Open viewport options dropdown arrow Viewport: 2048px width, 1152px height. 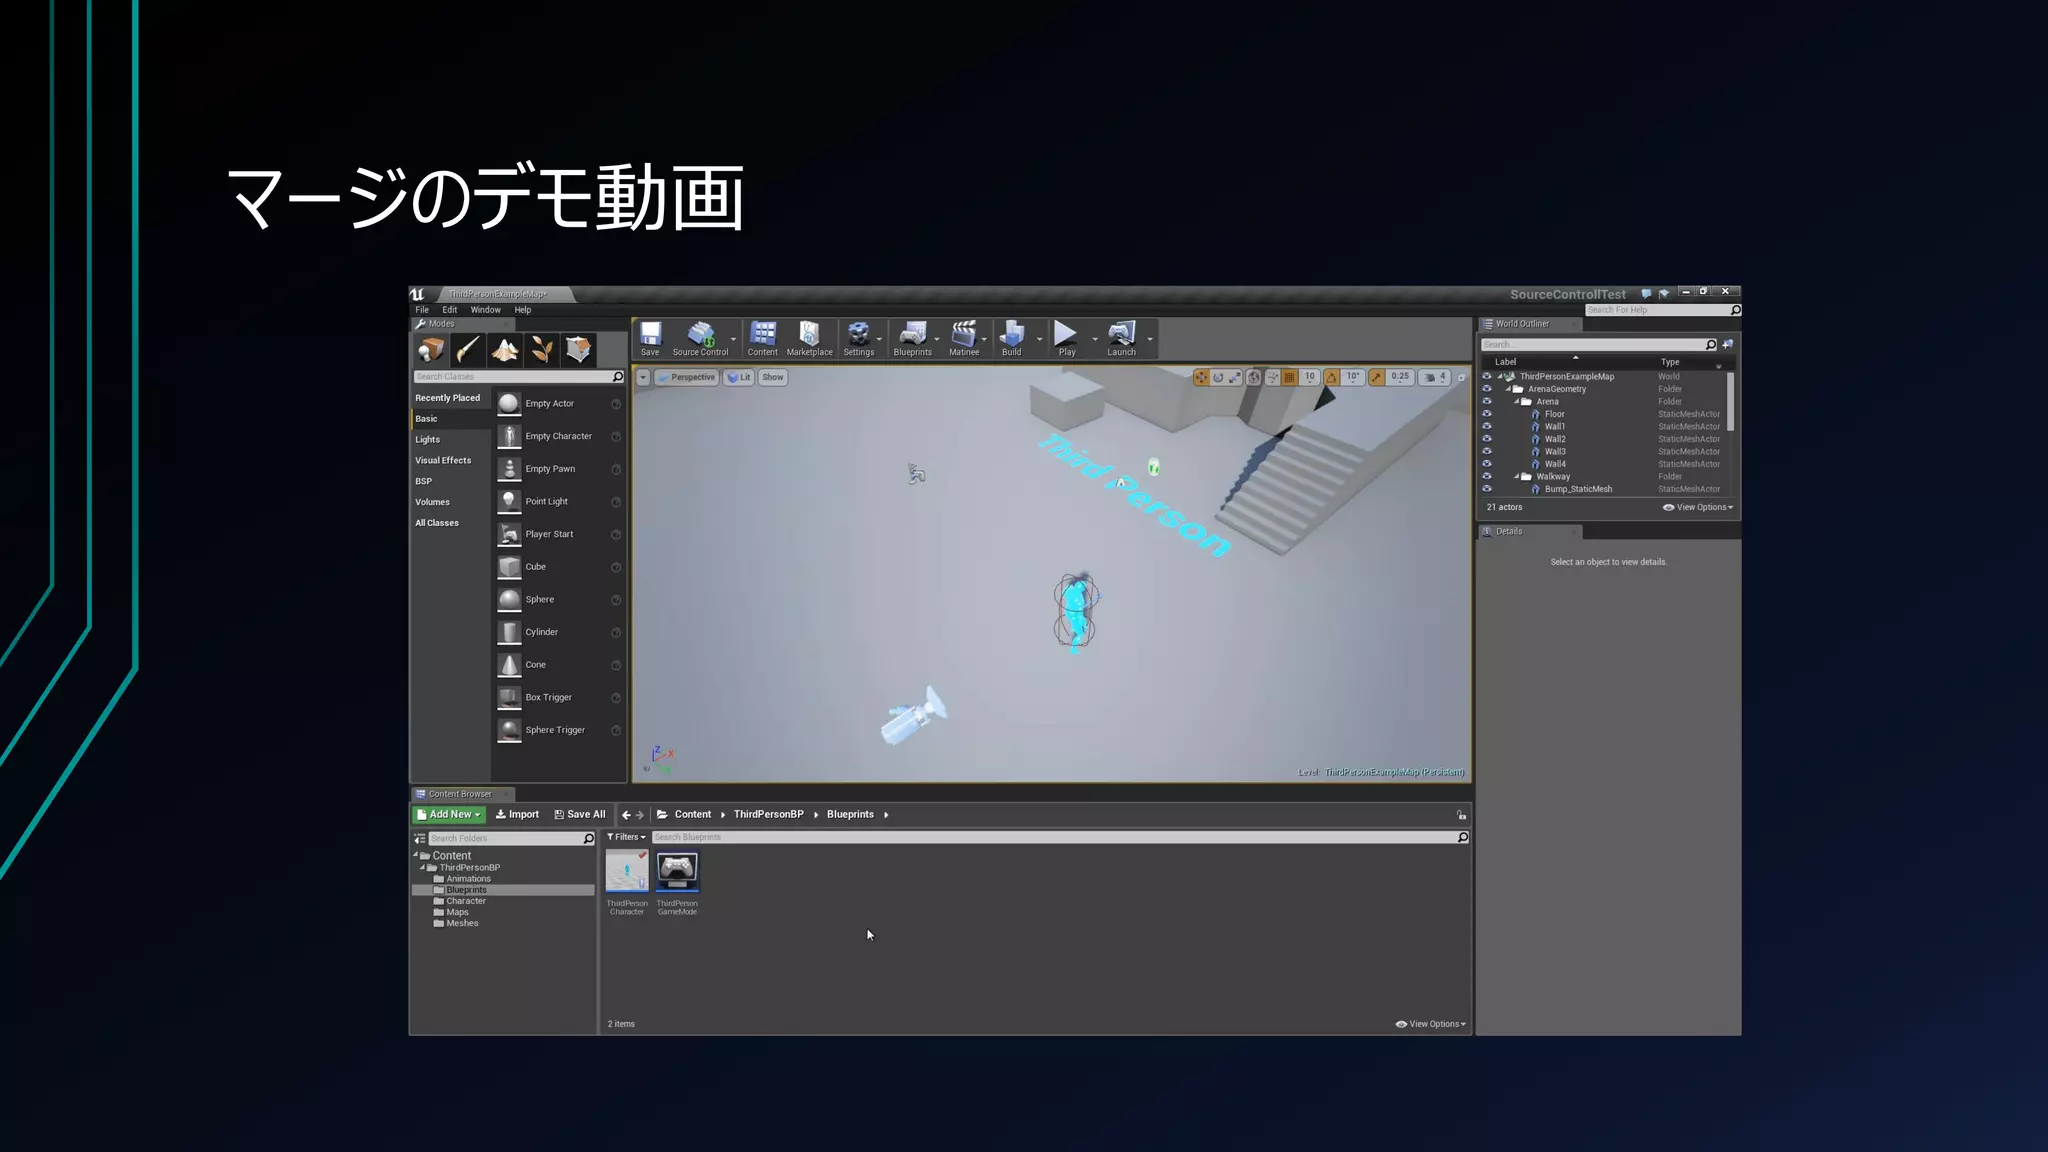coord(643,377)
